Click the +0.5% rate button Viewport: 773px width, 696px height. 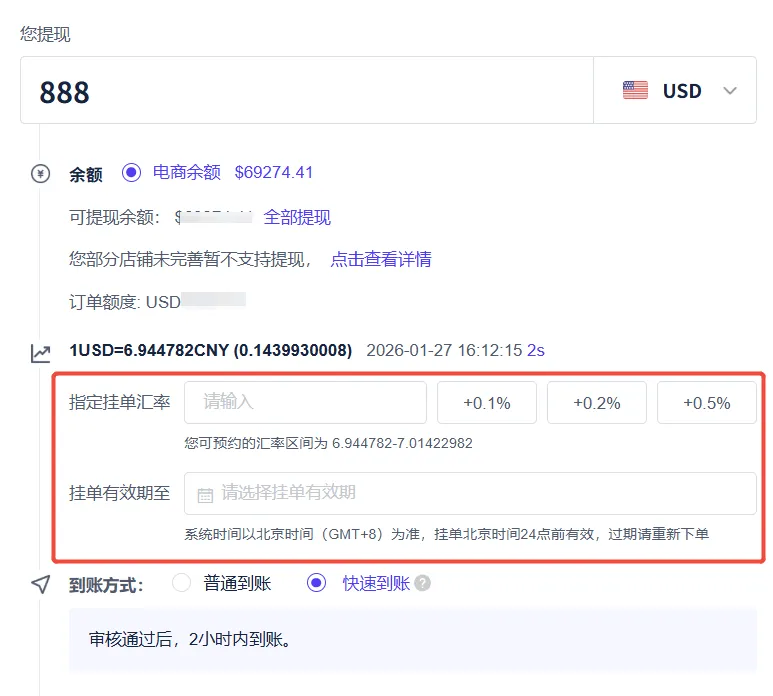tap(706, 402)
